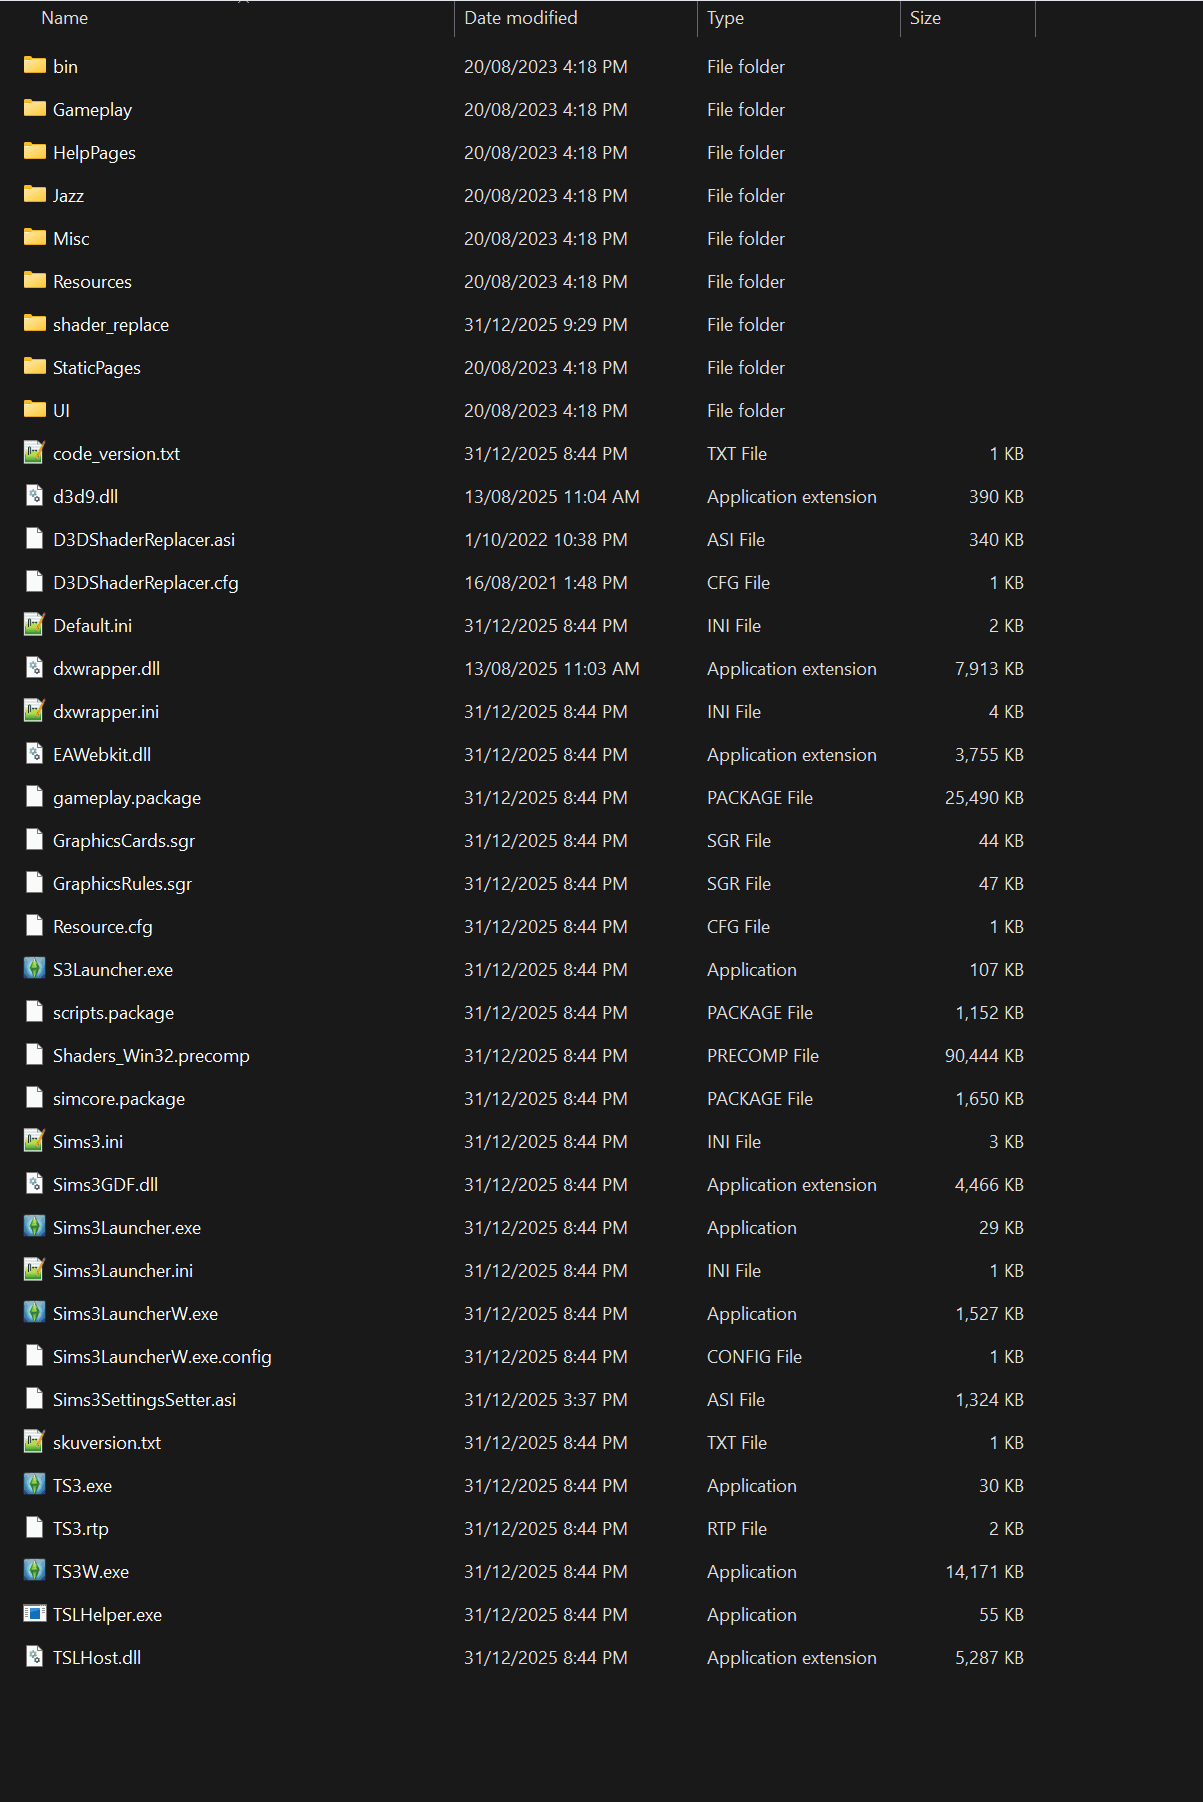
Task: Click the 13/08/2025 11:03 AM date
Action: 552,669
